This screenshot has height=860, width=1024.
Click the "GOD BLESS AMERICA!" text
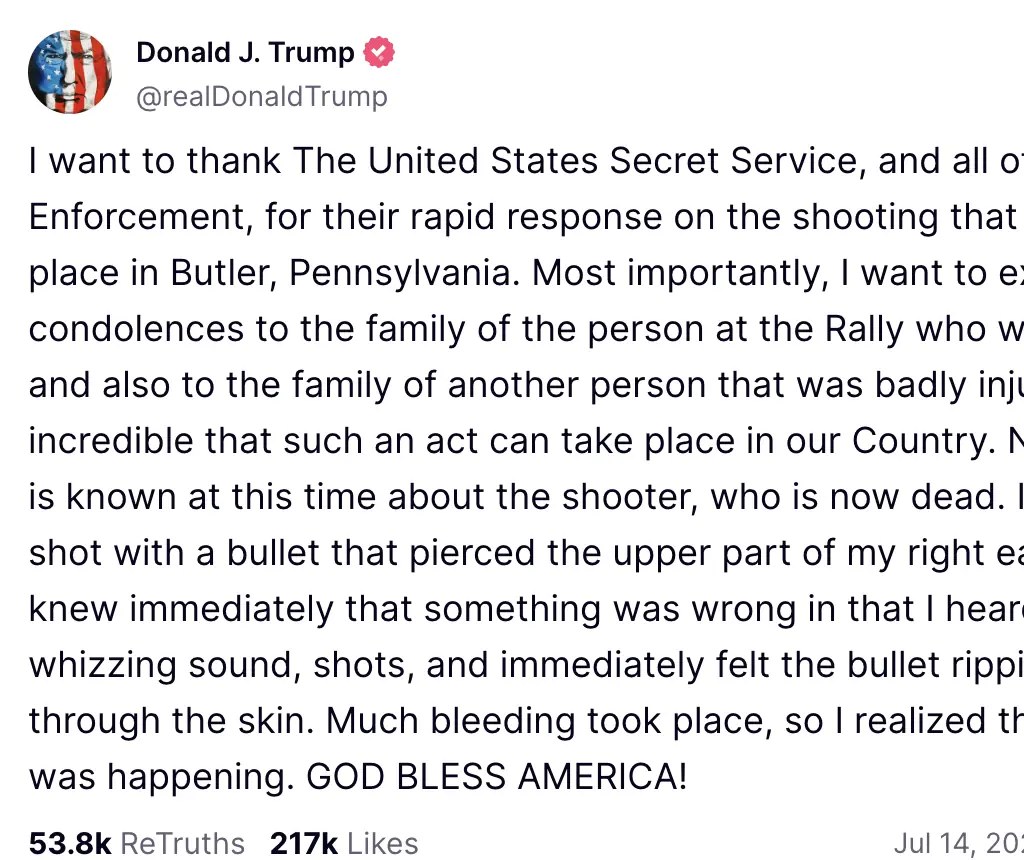tap(496, 777)
